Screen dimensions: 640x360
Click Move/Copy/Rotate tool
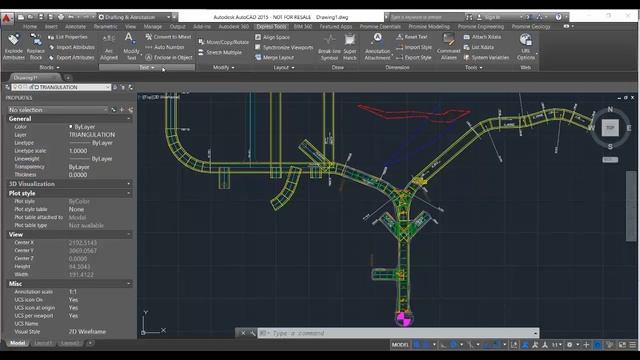pos(223,42)
